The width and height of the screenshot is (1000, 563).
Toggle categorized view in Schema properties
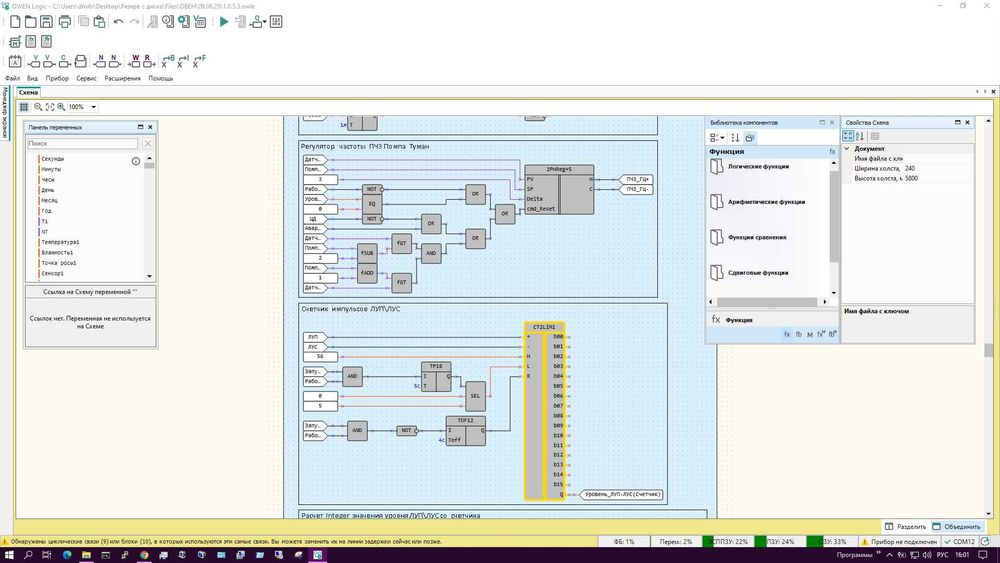(848, 136)
